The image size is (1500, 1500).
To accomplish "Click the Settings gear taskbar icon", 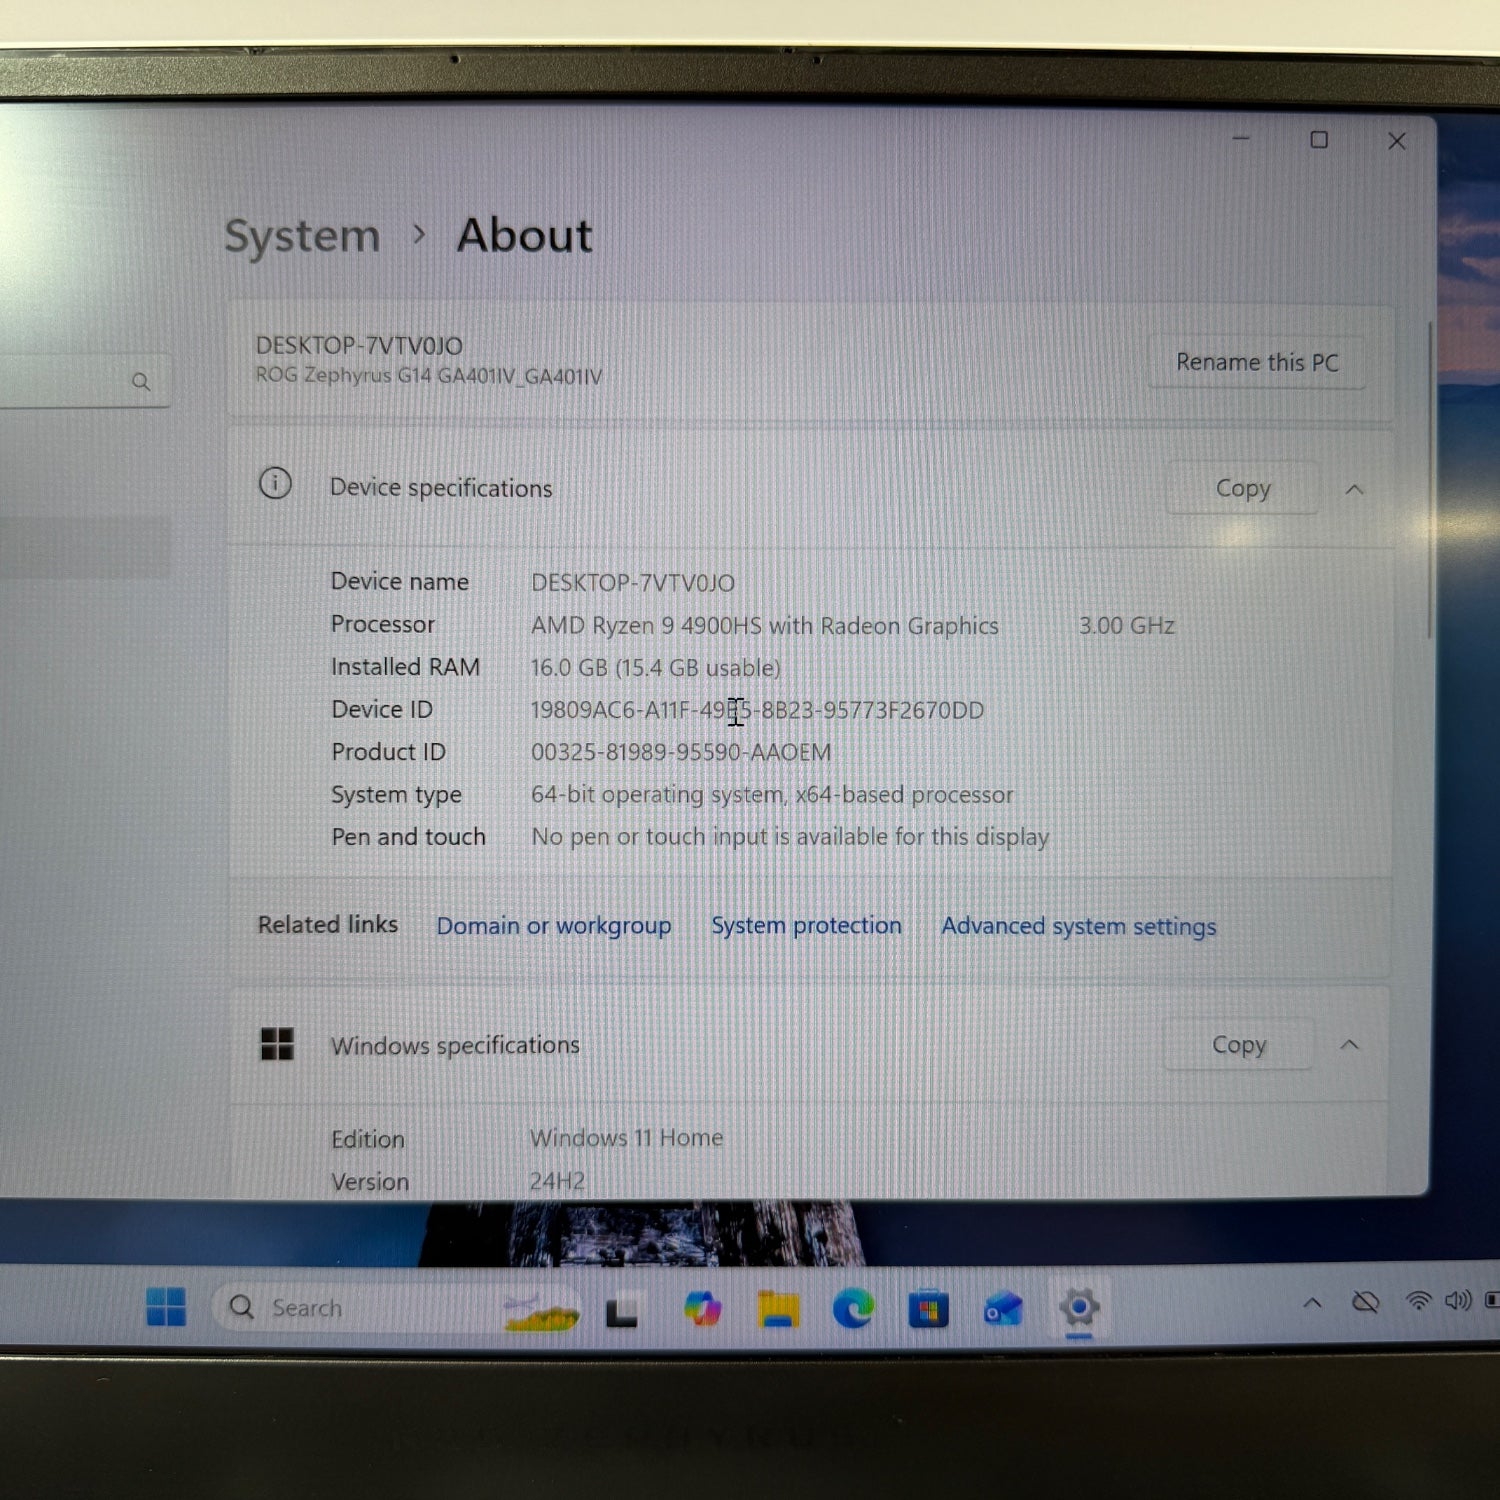I will click(x=1079, y=1307).
